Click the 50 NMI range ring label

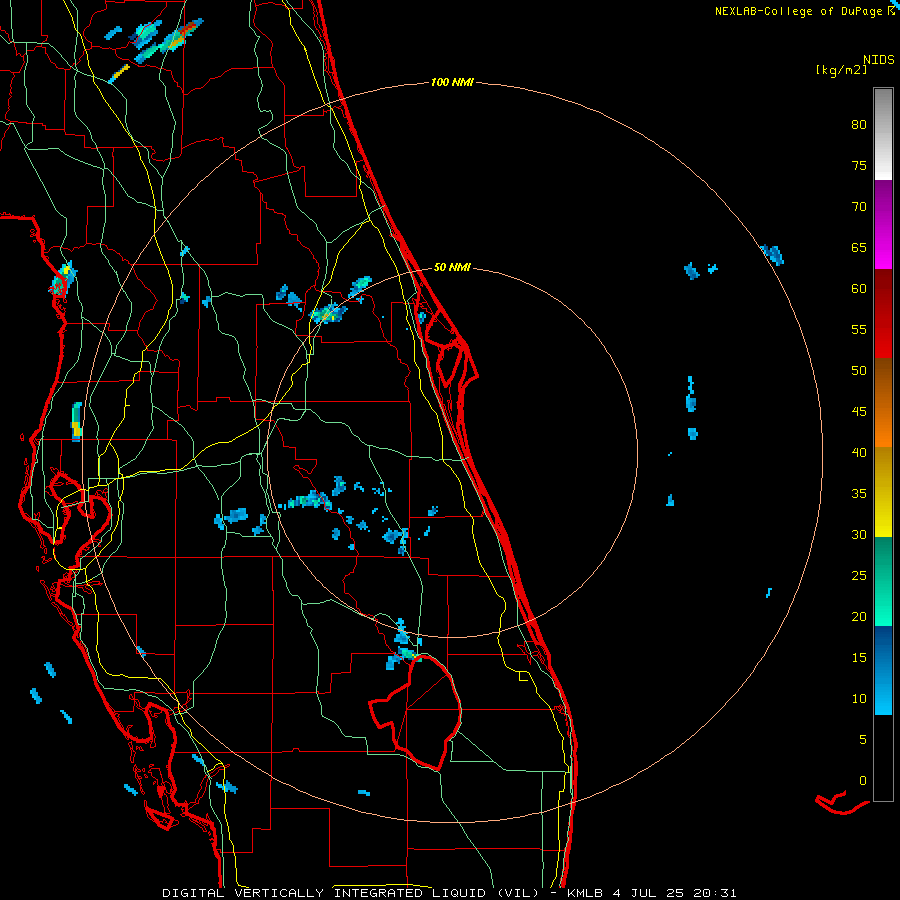coord(452,267)
